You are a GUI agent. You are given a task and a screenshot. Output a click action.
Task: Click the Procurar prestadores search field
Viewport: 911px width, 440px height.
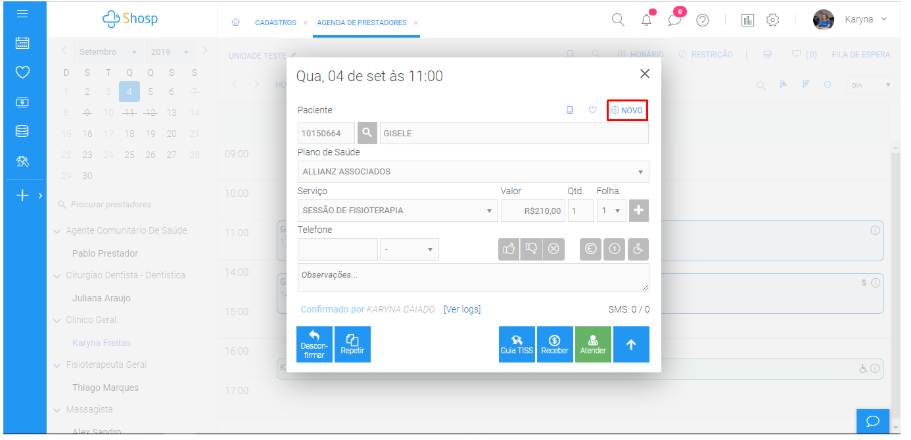point(110,205)
